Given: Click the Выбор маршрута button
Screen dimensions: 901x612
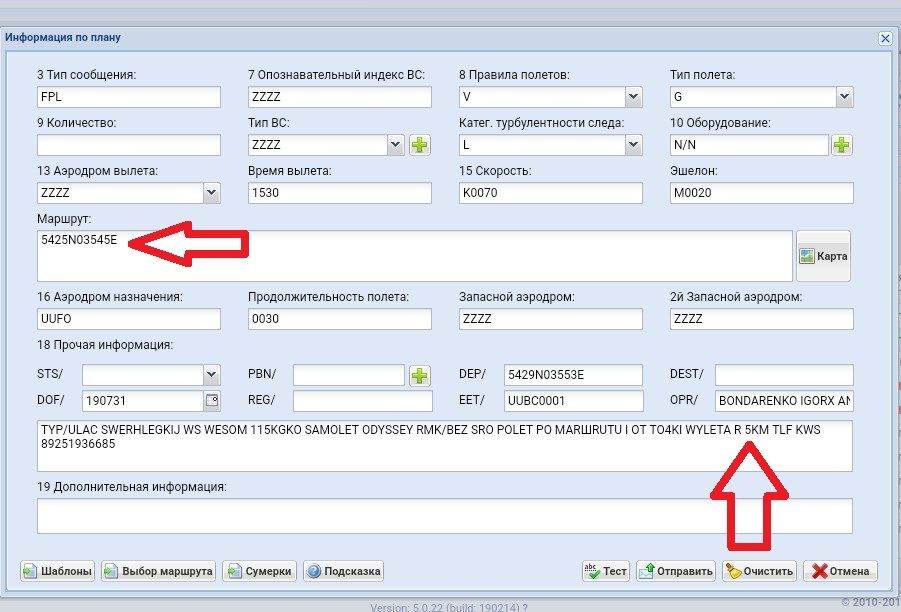Looking at the screenshot, I should [x=158, y=571].
